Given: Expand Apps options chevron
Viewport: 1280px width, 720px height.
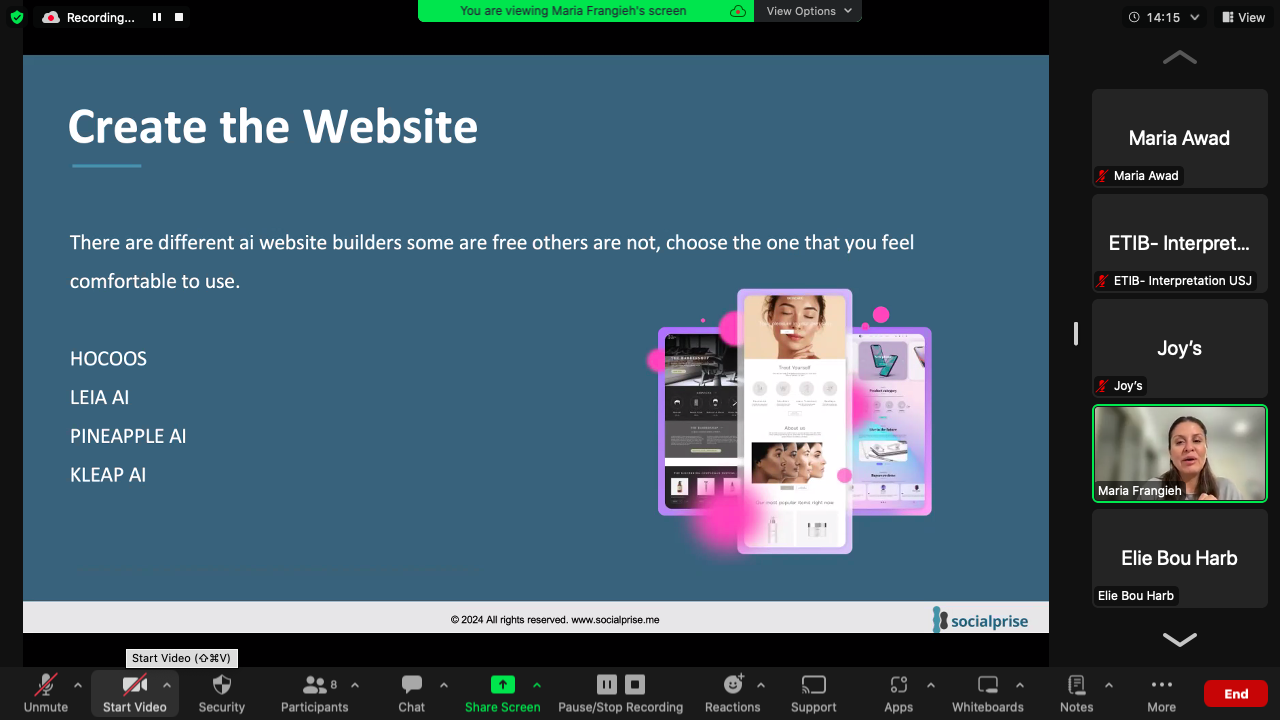Looking at the screenshot, I should pyautogui.click(x=931, y=685).
